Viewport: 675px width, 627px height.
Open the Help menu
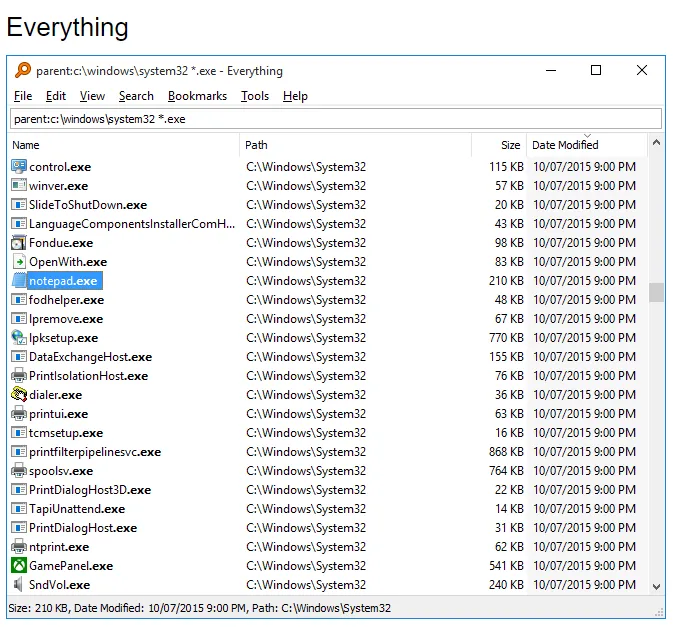coord(295,96)
